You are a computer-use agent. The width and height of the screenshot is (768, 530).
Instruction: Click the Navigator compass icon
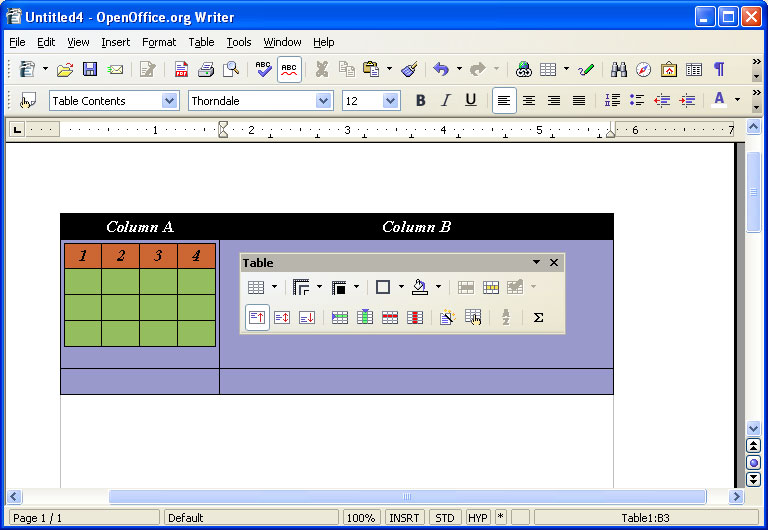(643, 69)
